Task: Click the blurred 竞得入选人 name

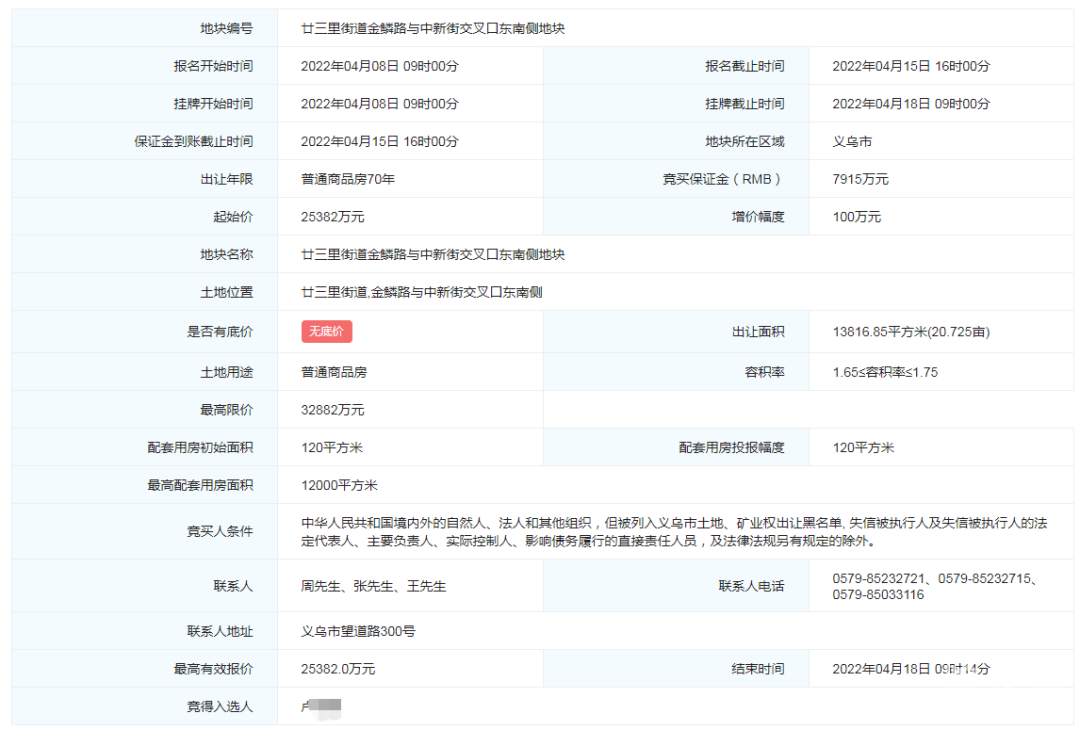Action: (x=321, y=707)
